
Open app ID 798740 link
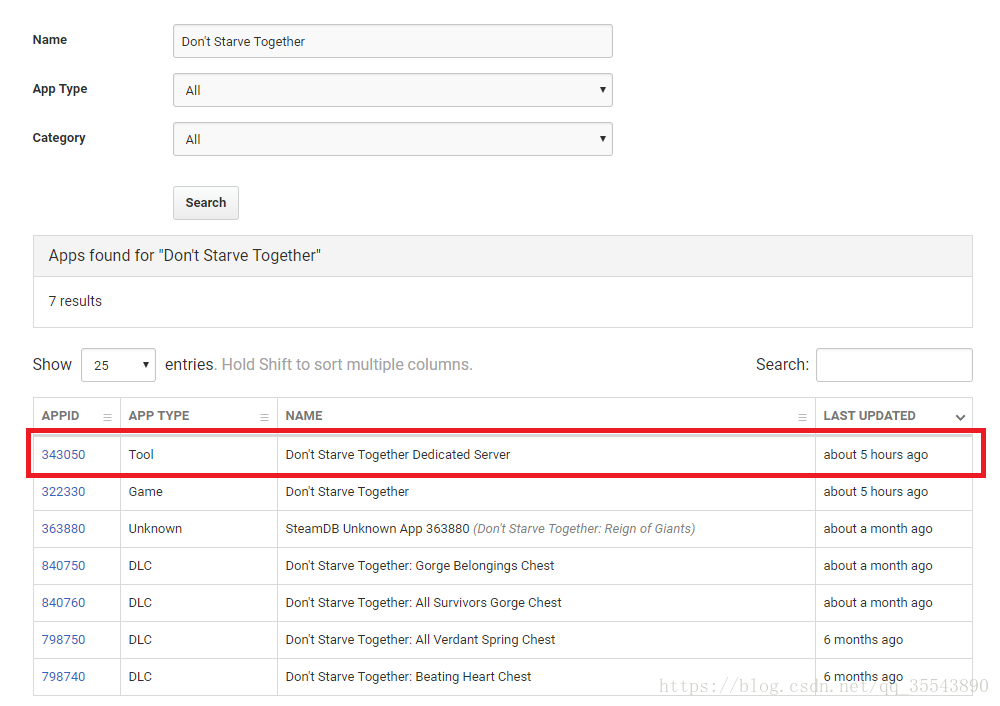(63, 677)
